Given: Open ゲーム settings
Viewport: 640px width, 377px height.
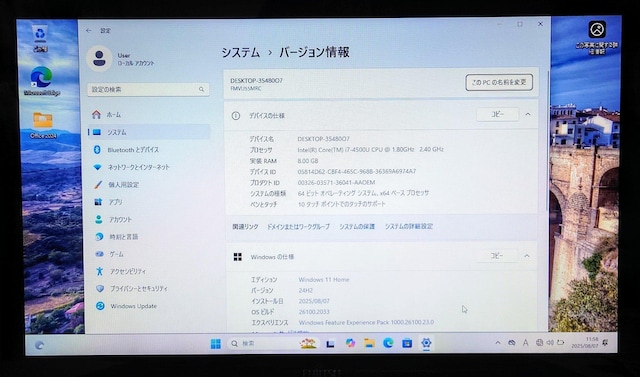Looking at the screenshot, I should point(149,254).
